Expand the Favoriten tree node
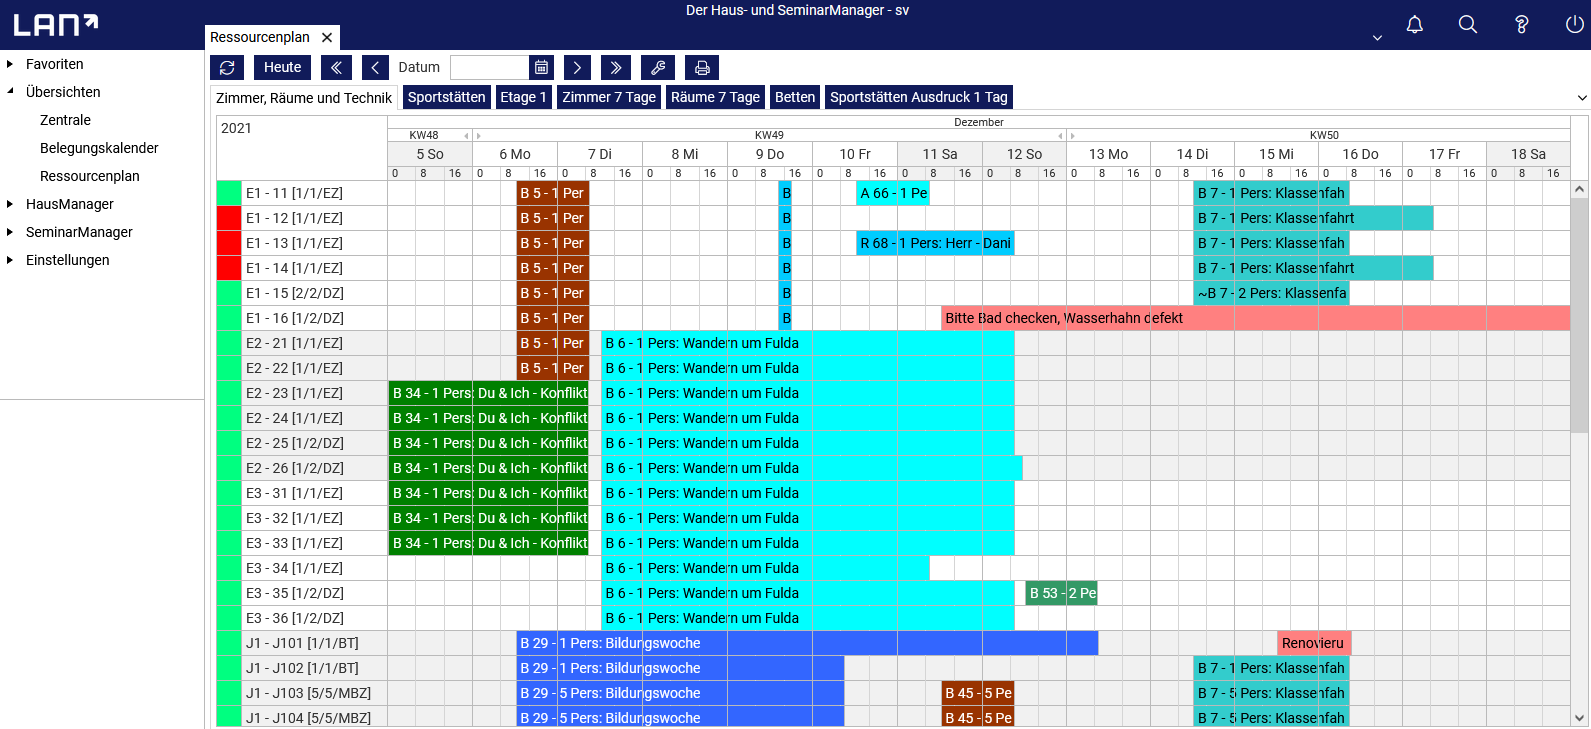 [11, 64]
